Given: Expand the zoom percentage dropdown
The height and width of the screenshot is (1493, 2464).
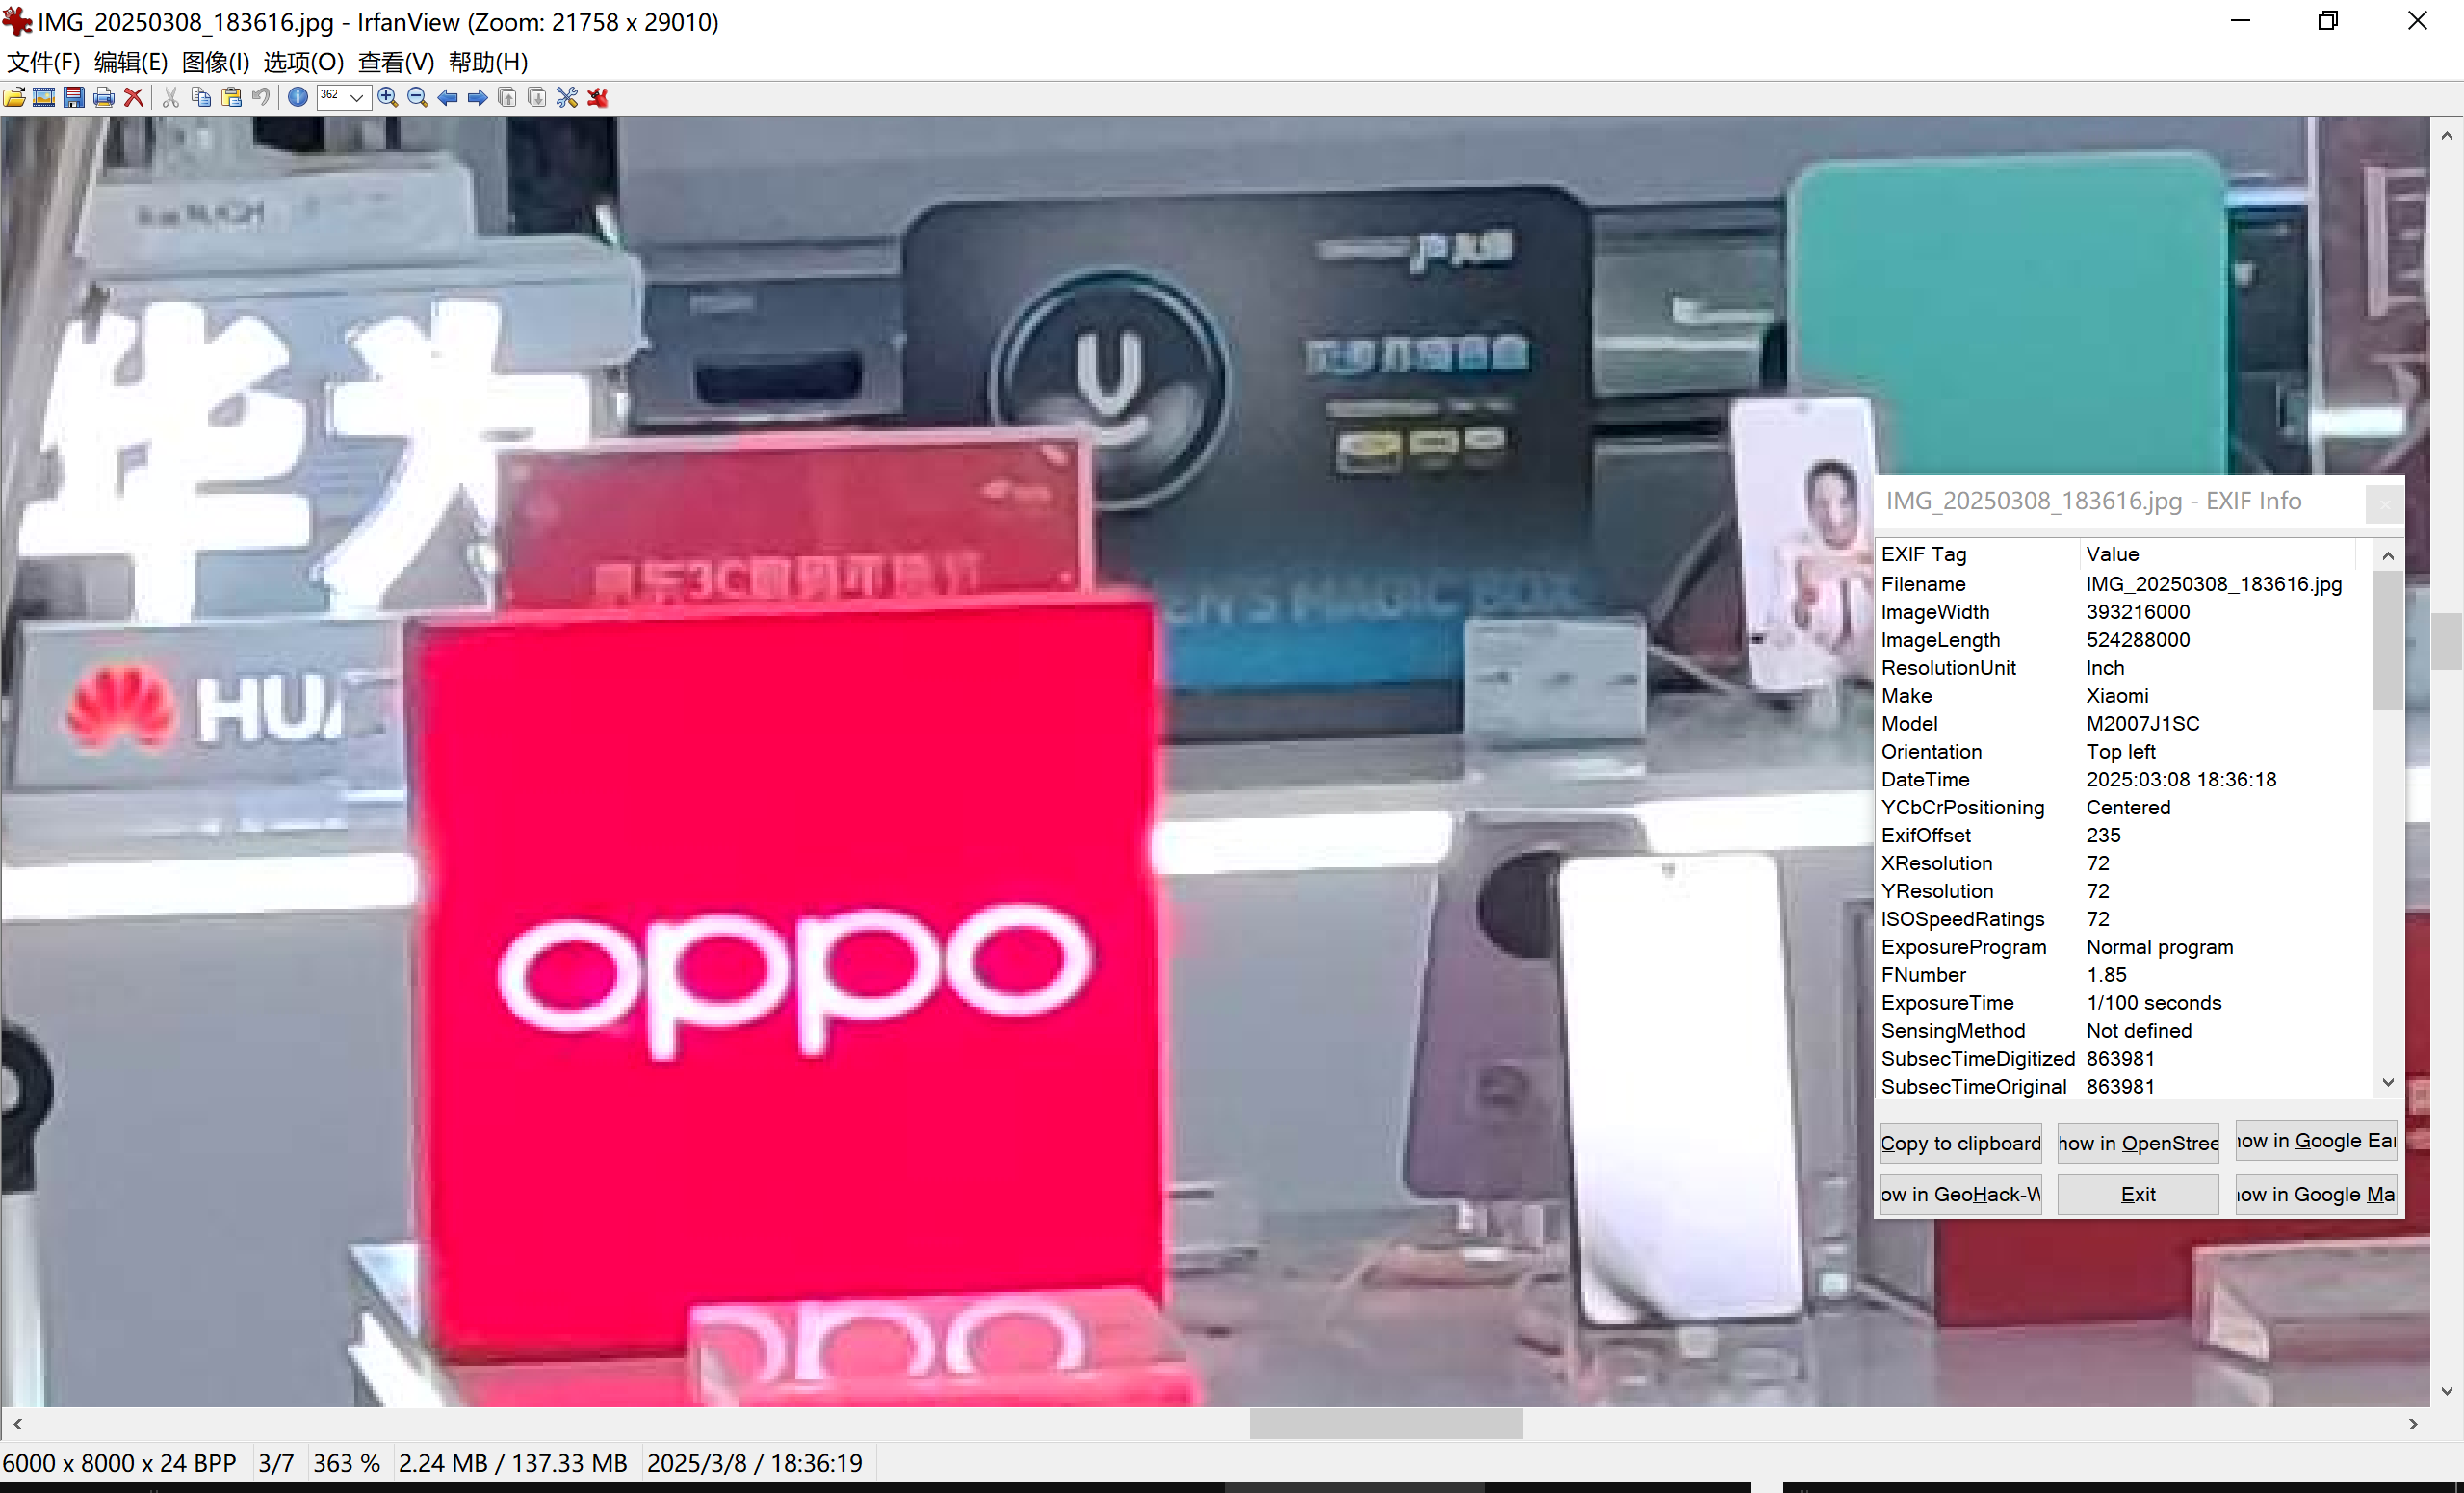Looking at the screenshot, I should point(357,97).
